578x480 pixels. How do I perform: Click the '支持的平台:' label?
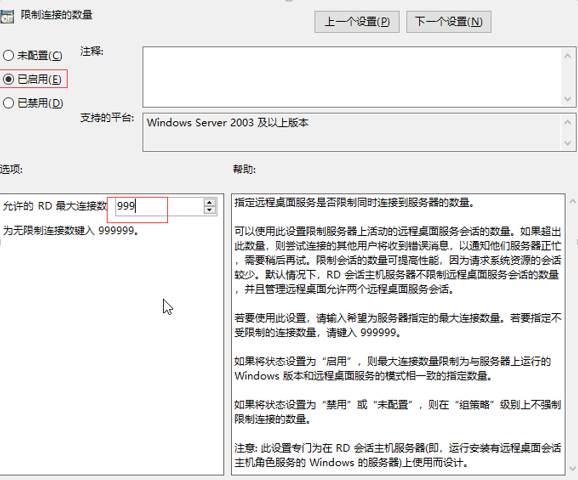107,118
